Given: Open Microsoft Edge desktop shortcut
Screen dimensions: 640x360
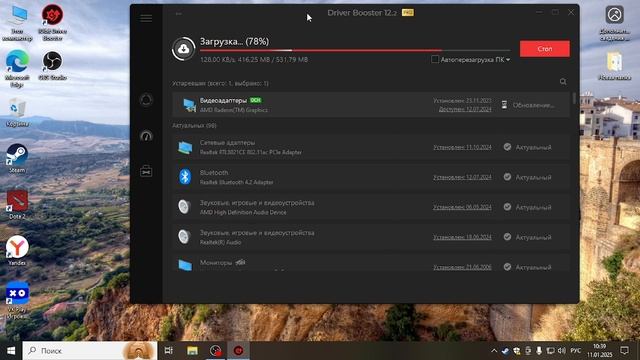Looking at the screenshot, I should [x=17, y=68].
